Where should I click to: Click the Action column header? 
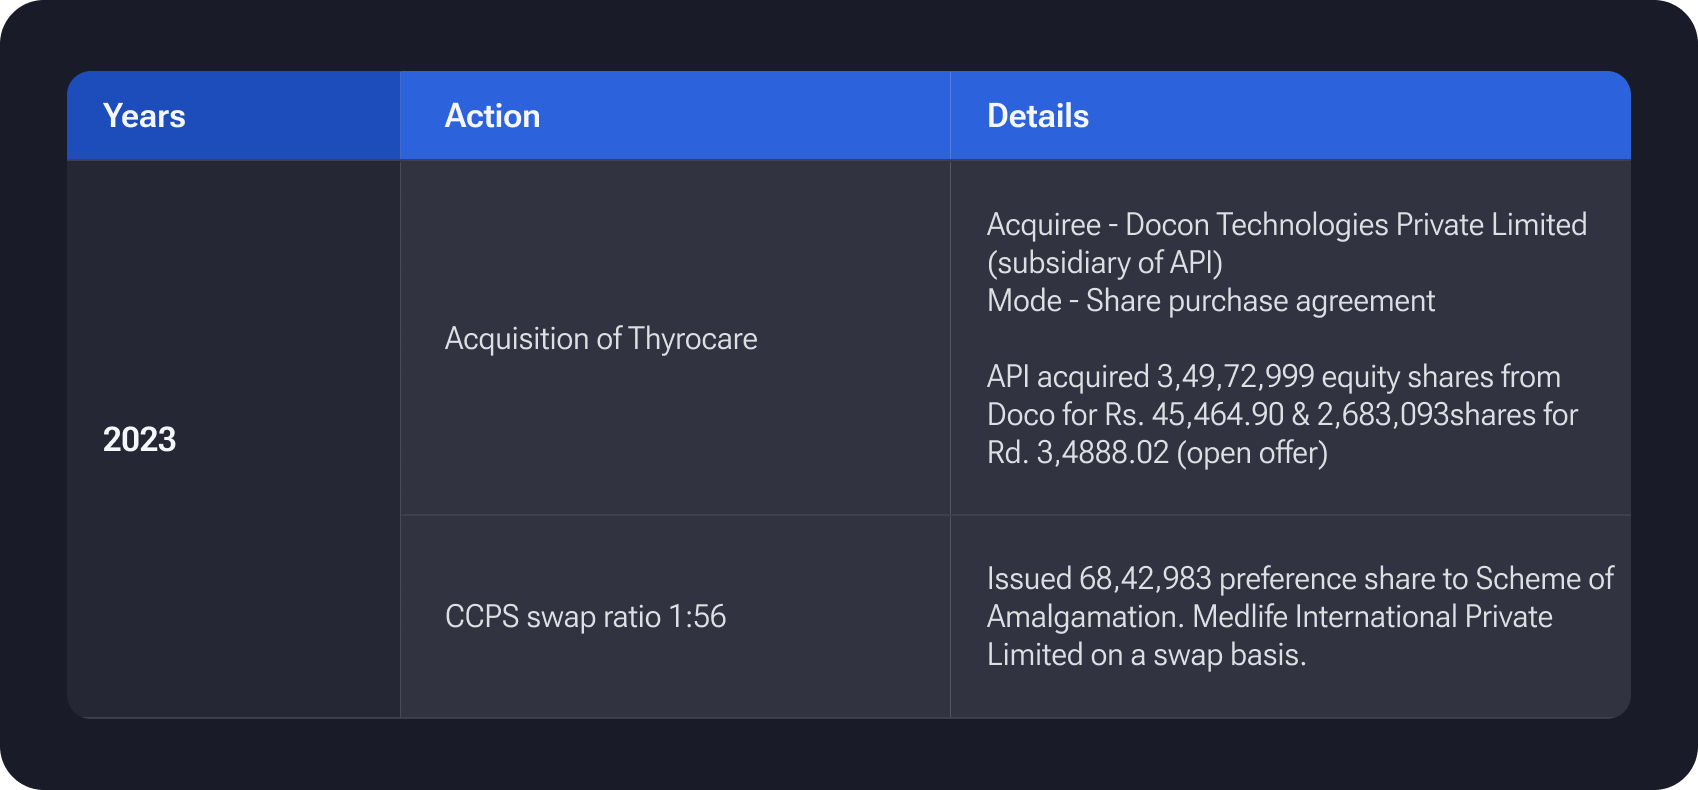(x=492, y=116)
